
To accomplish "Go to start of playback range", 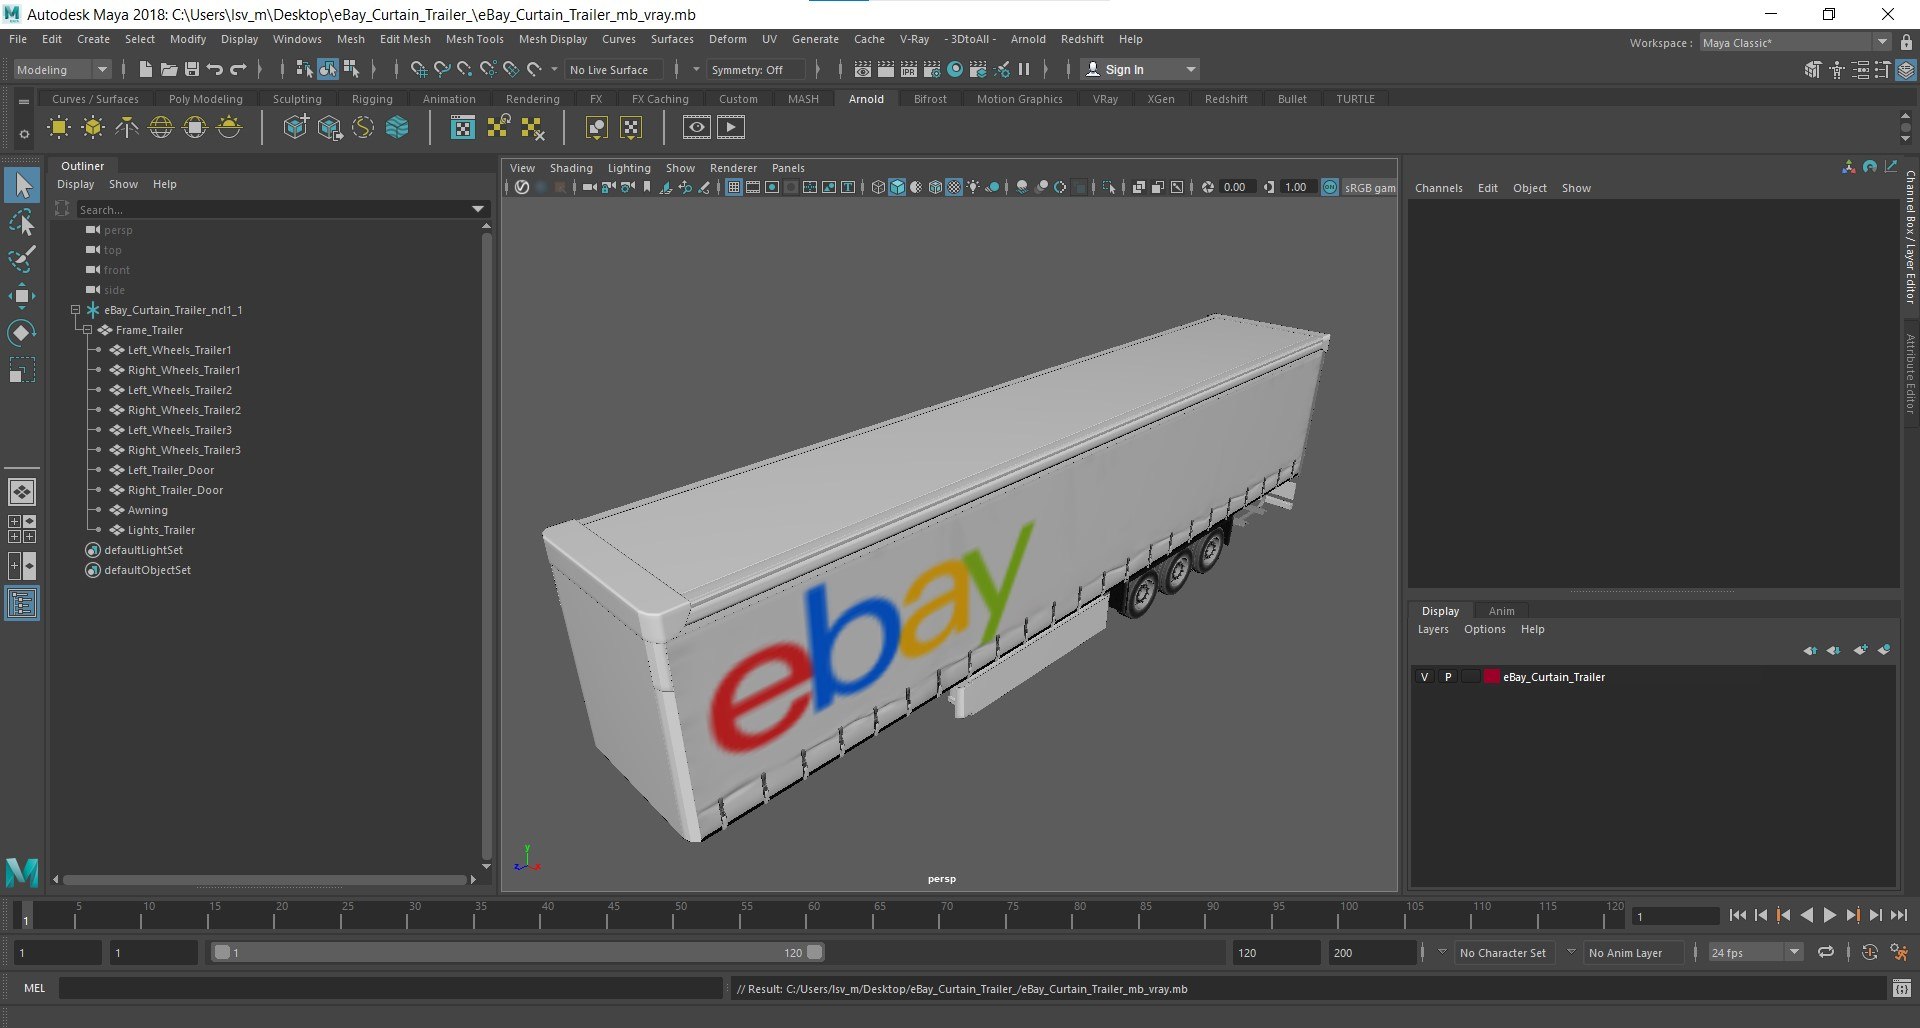I will [1737, 915].
